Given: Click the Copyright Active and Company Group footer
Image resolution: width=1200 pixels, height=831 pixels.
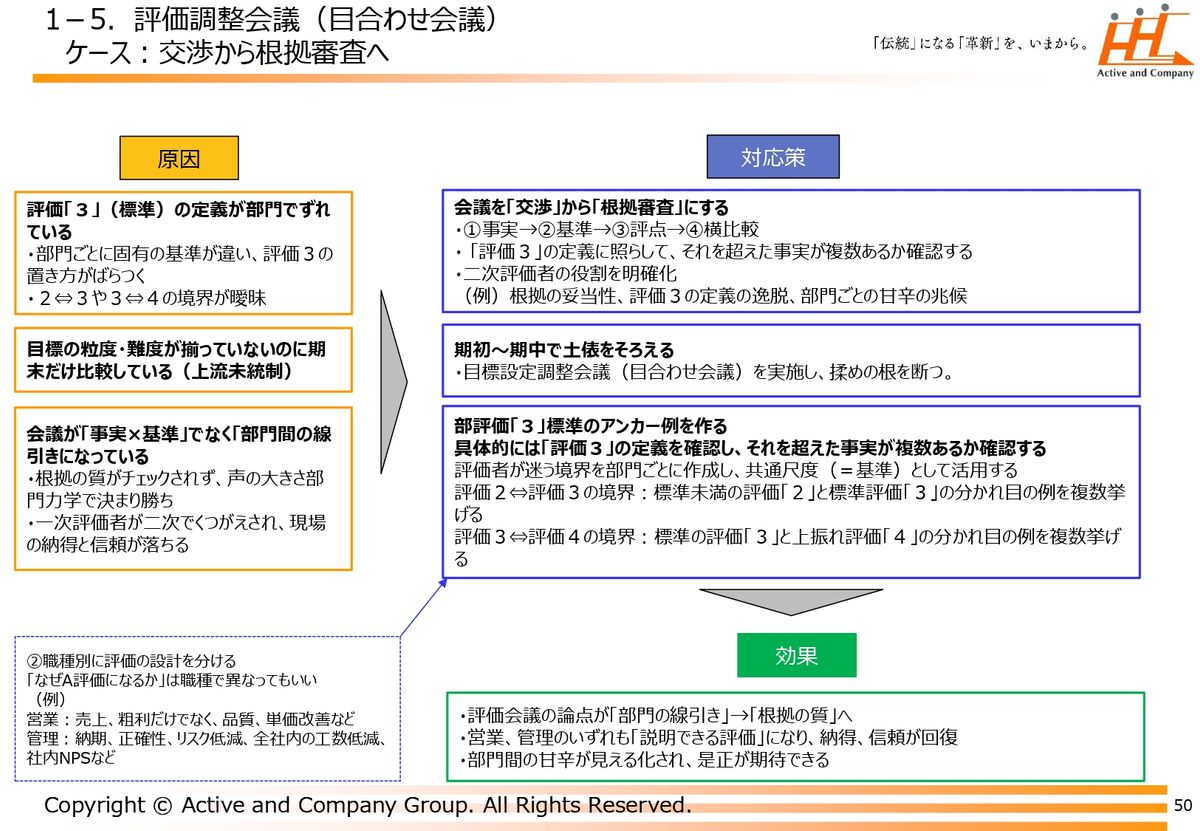Looking at the screenshot, I should point(367,805).
